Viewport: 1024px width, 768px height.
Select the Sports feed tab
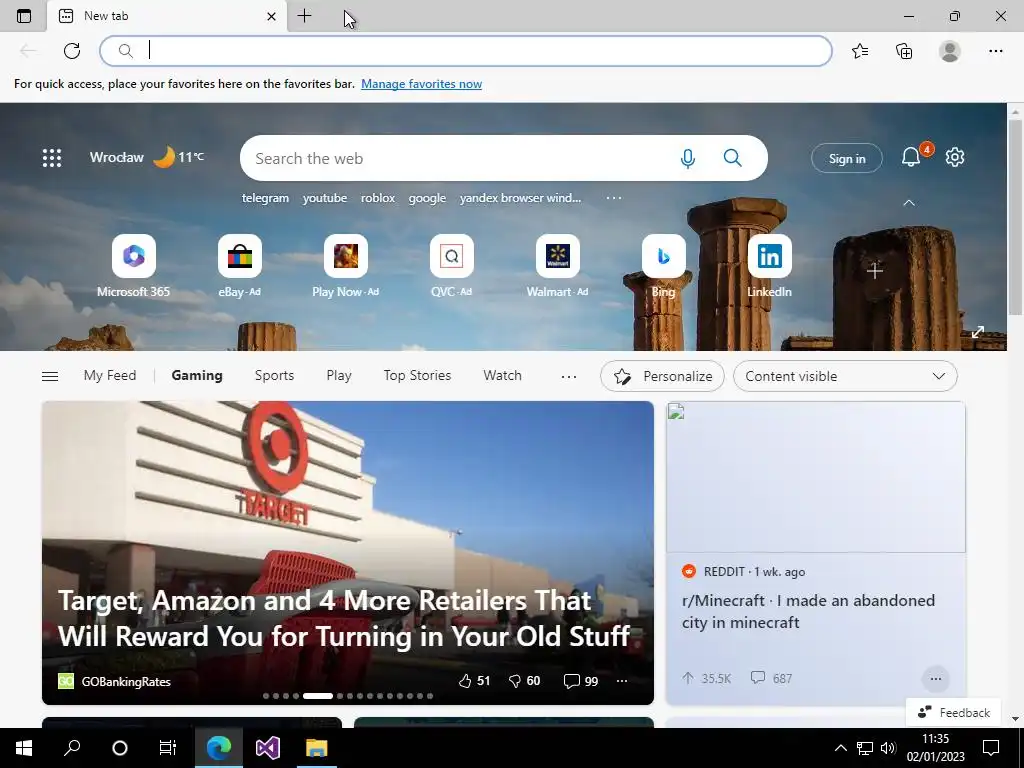coord(274,376)
